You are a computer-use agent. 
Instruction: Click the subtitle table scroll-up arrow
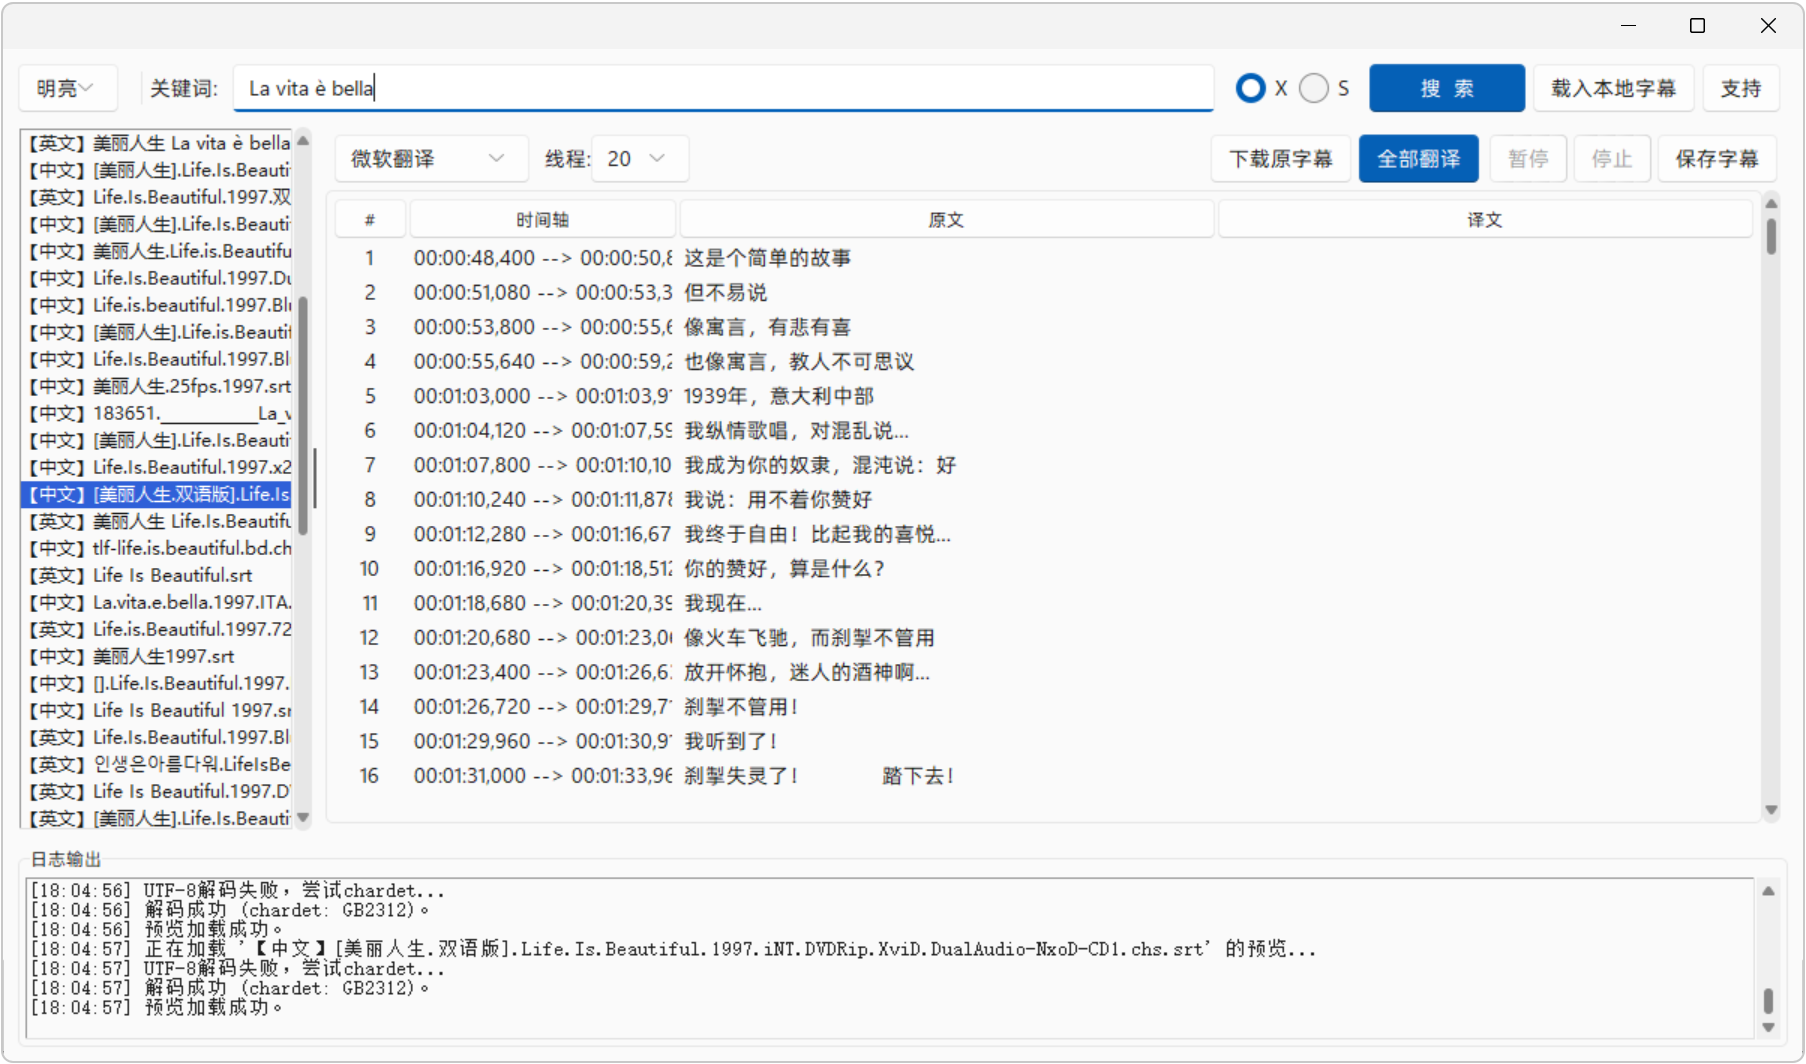click(x=1771, y=204)
